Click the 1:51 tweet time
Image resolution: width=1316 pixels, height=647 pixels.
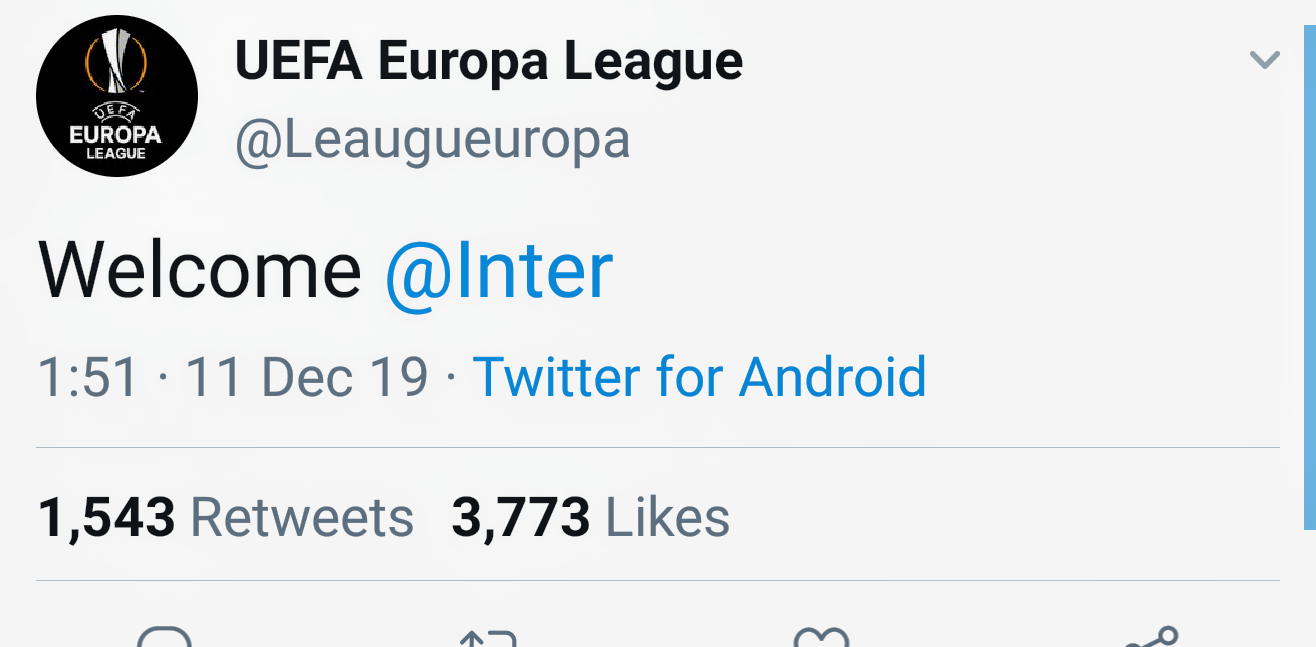87,378
